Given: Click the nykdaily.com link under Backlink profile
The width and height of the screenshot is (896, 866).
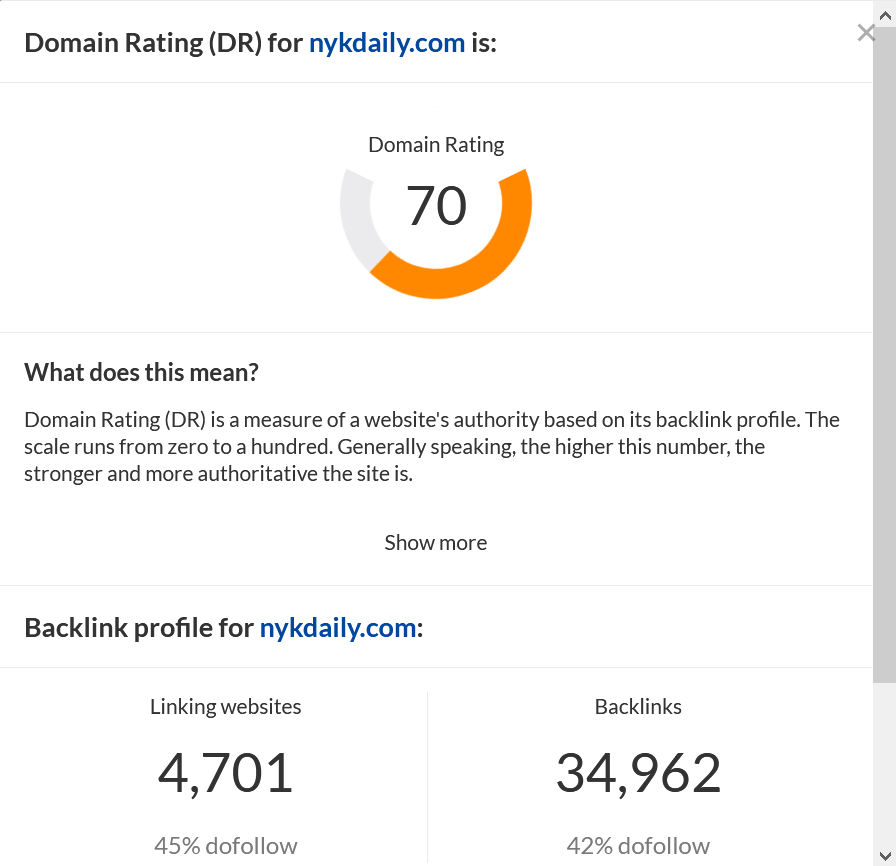Looking at the screenshot, I should [338, 627].
